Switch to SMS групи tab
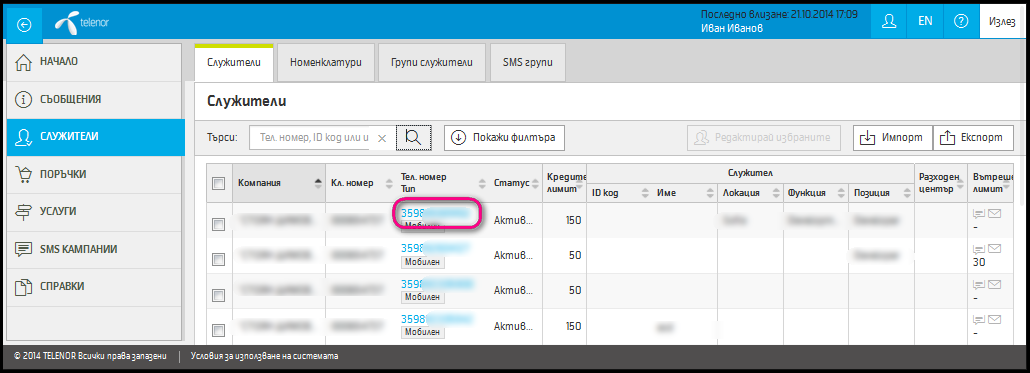The image size is (1030, 373). (527, 63)
